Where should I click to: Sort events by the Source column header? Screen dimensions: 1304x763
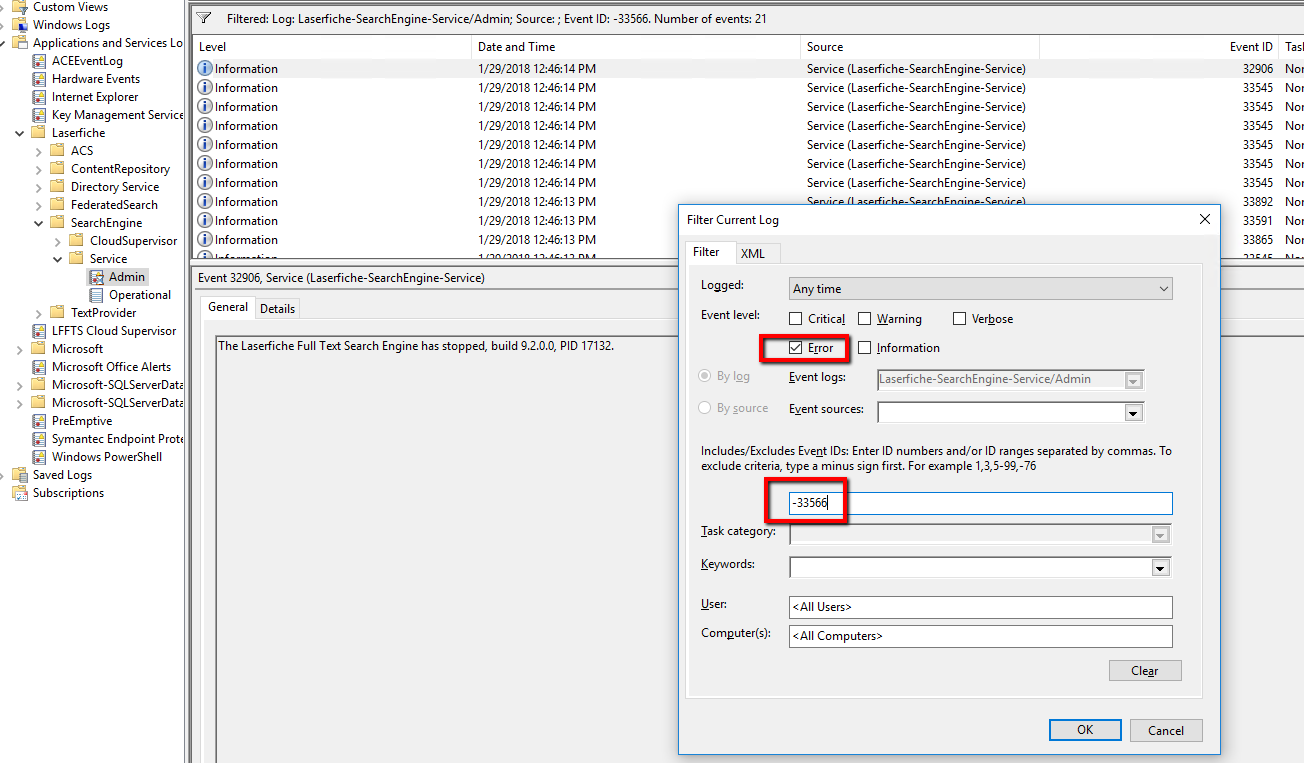[x=920, y=47]
